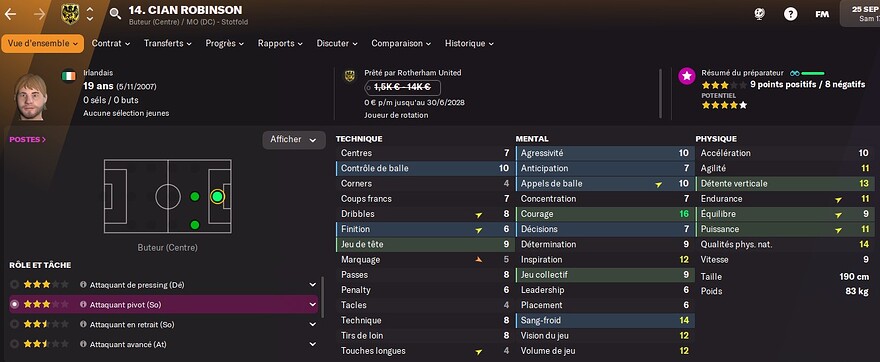Select the Attaquant en retrait (So) role radio
Image resolution: width=880 pixels, height=362 pixels.
15,324
